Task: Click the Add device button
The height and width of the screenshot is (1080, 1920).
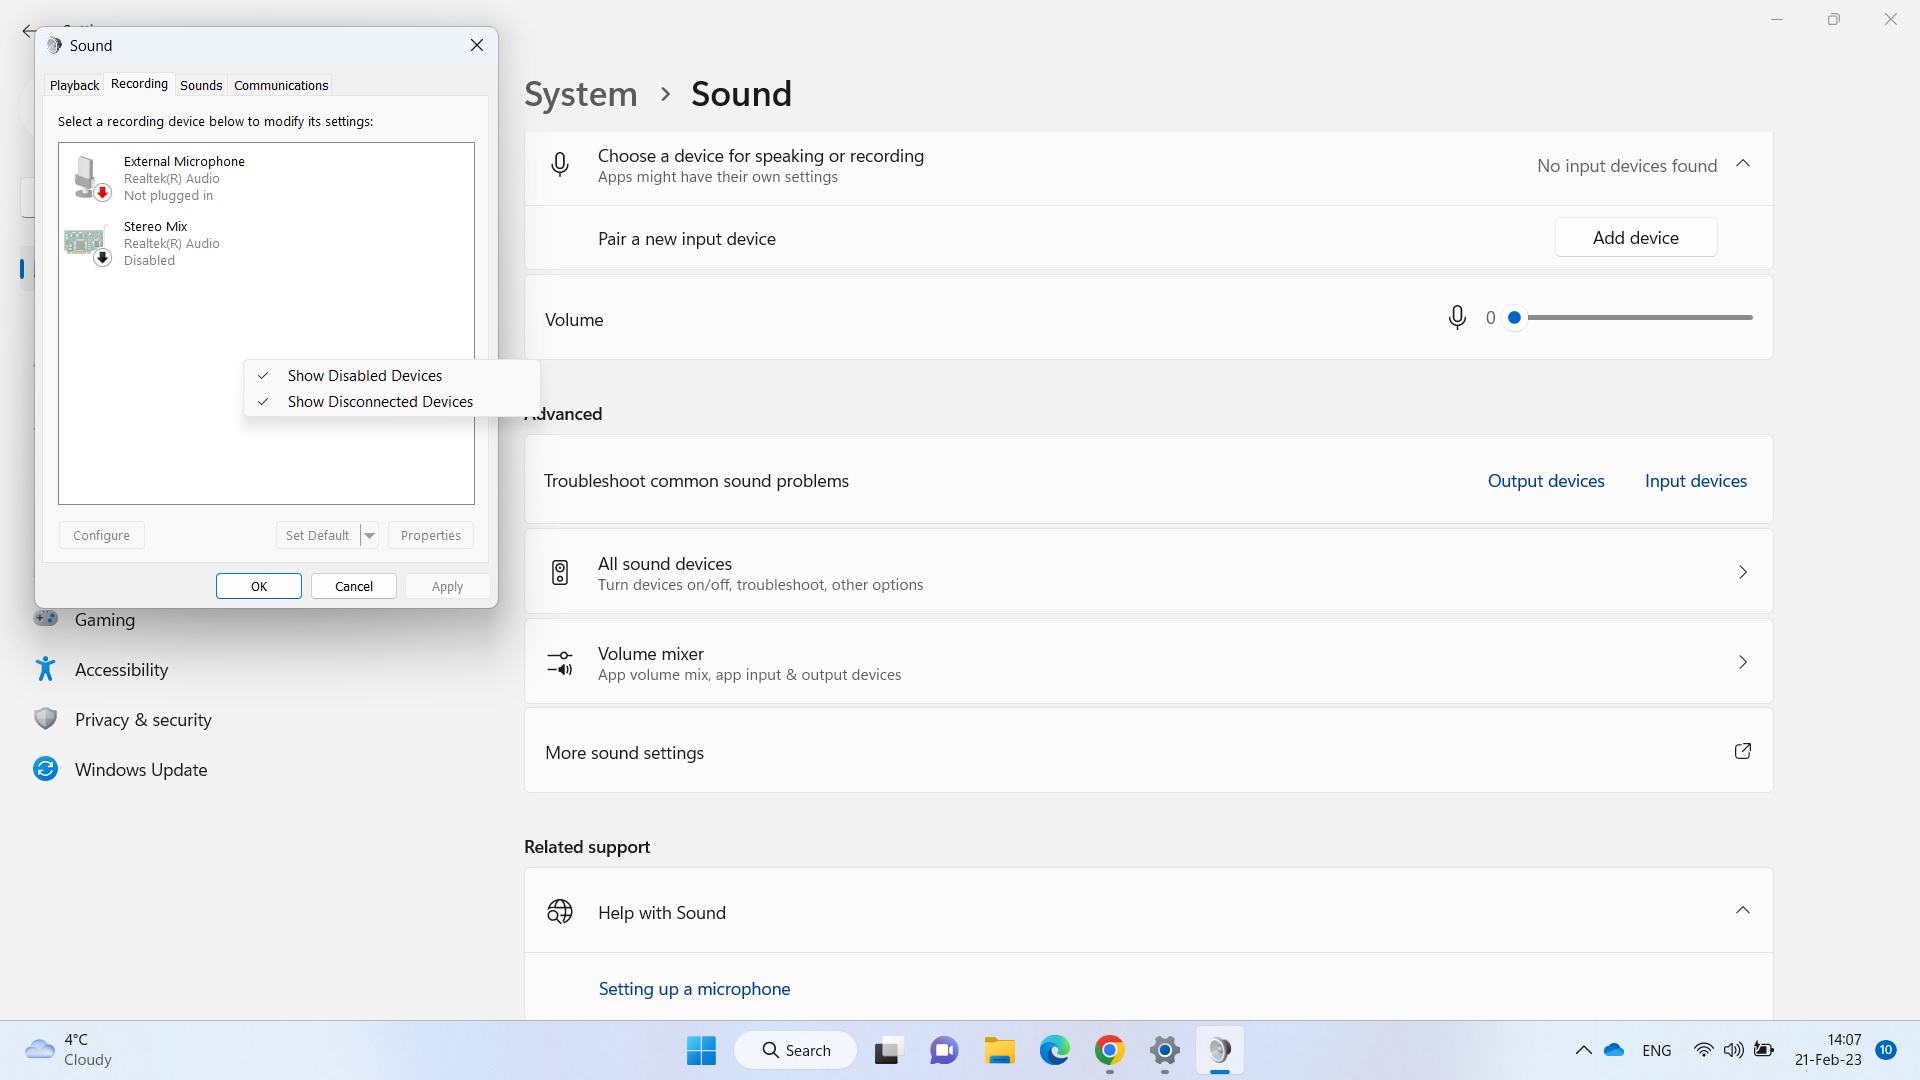Action: 1636,237
